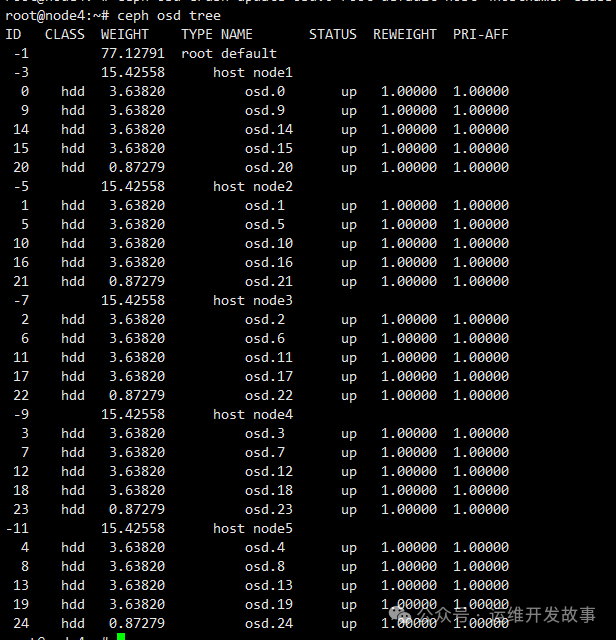Click the osd.9 name
The image size is (616, 640).
tap(265, 110)
